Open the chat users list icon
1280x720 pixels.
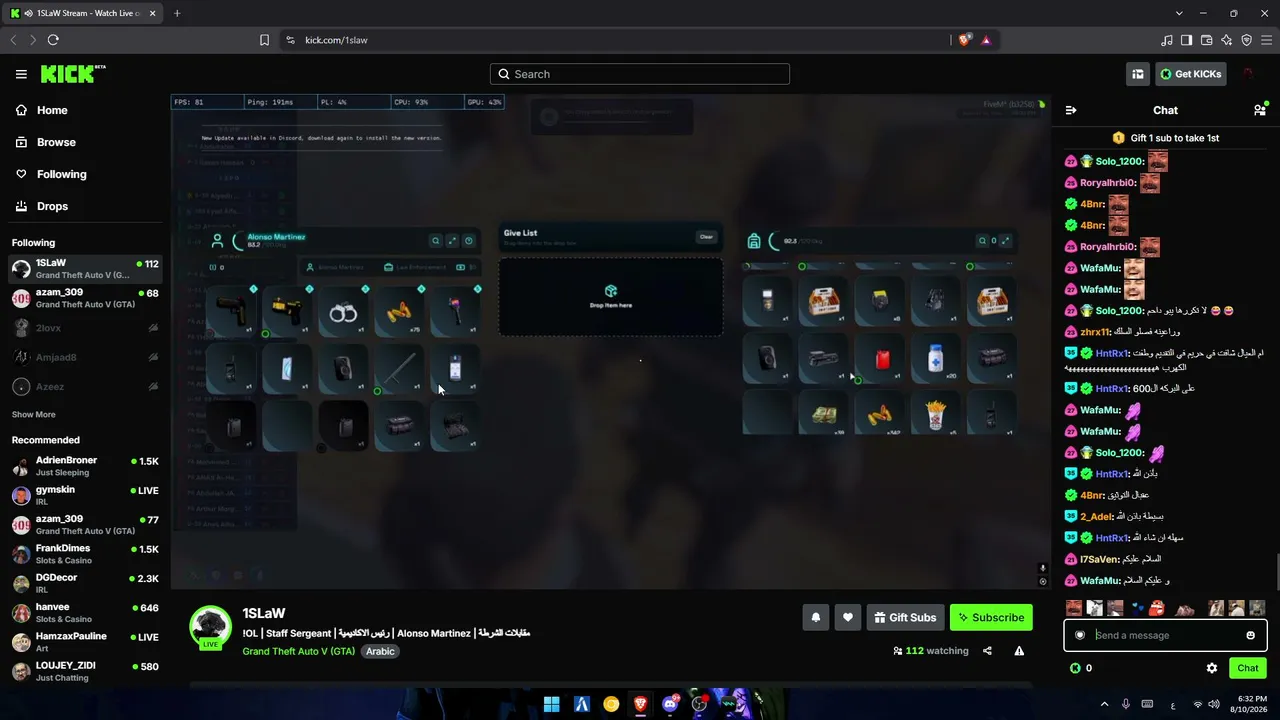pos(1259,110)
